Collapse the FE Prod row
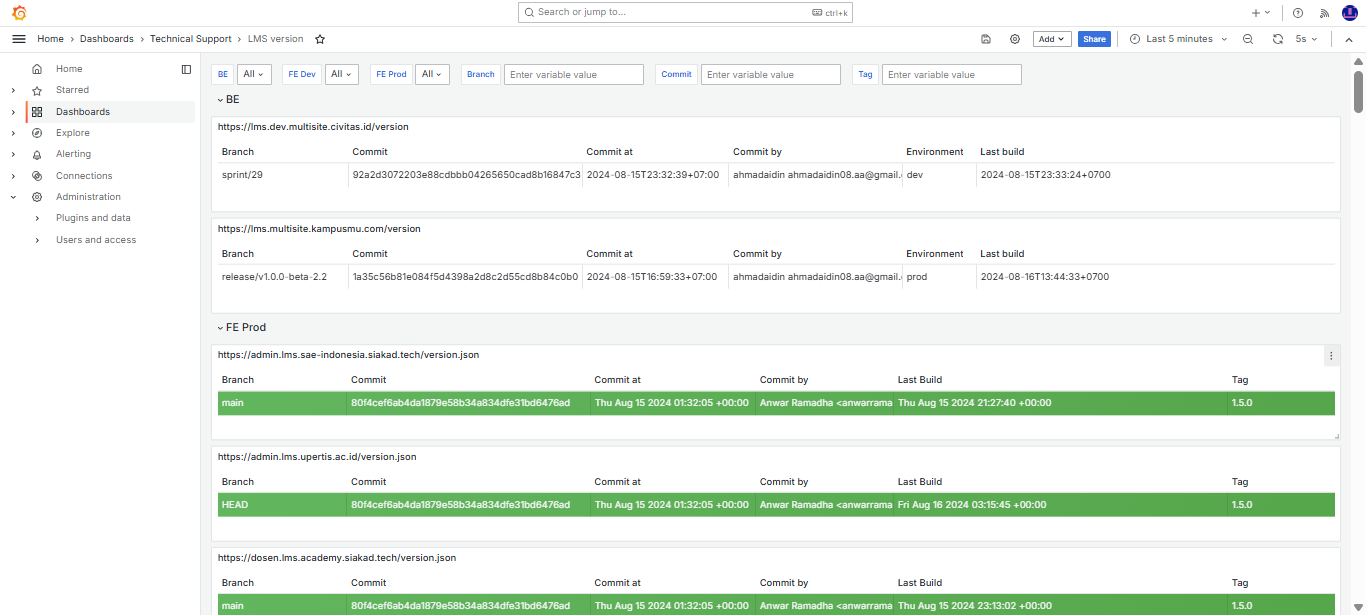 pos(220,327)
